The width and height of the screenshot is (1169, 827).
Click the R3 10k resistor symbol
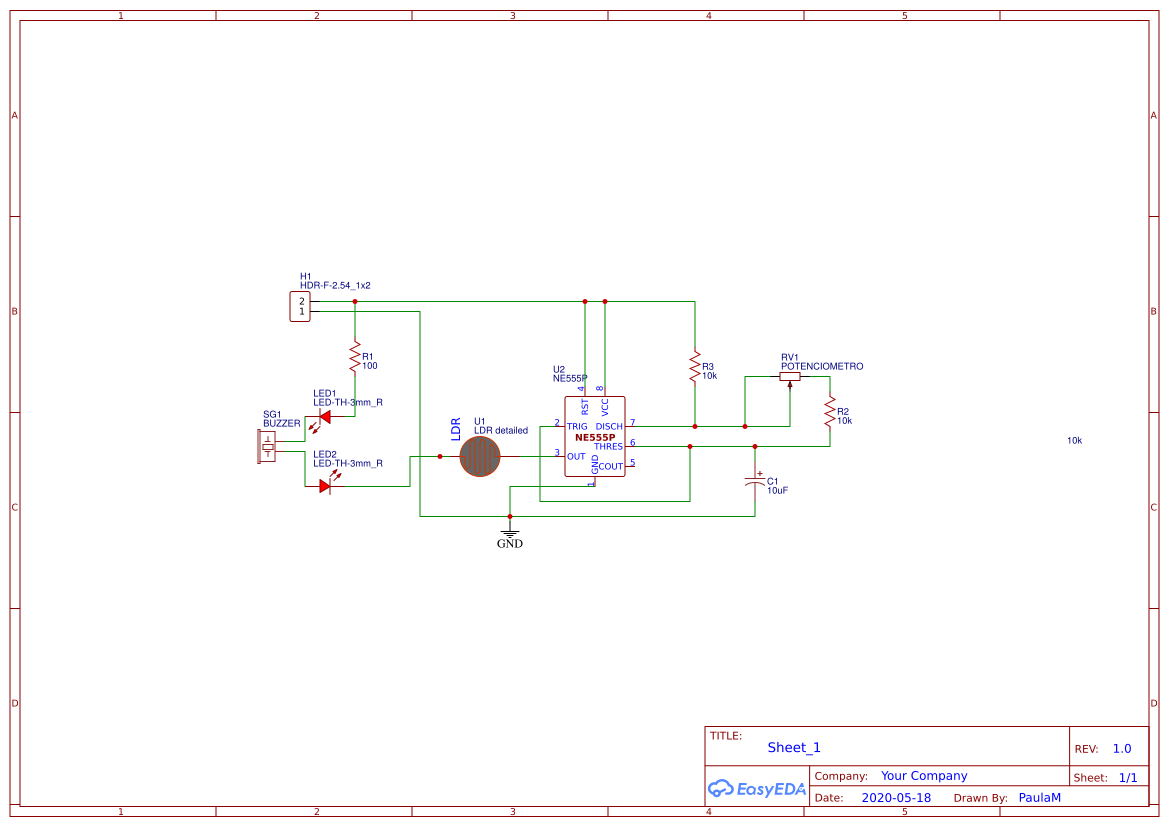(696, 367)
